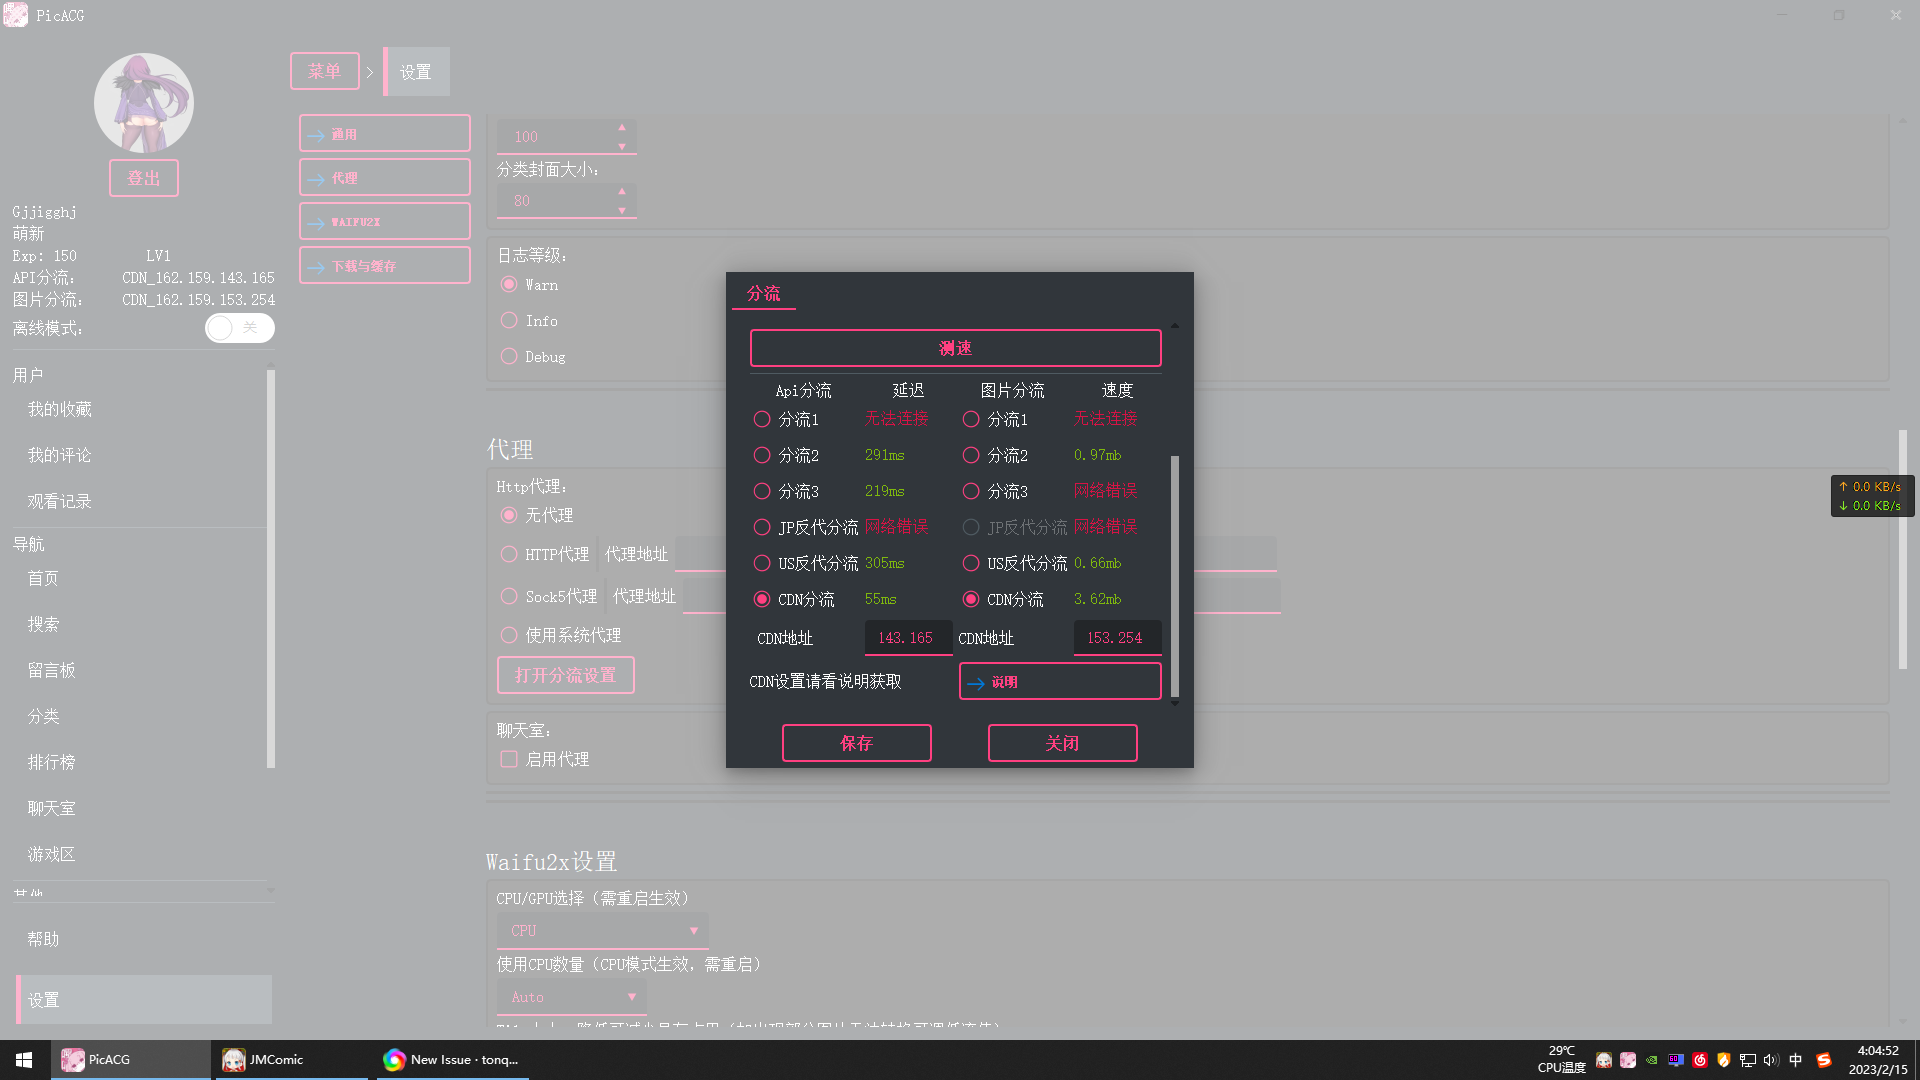The image size is (1920, 1080).
Task: Edit the image CDN地址 field 153.254
Action: point(1117,638)
